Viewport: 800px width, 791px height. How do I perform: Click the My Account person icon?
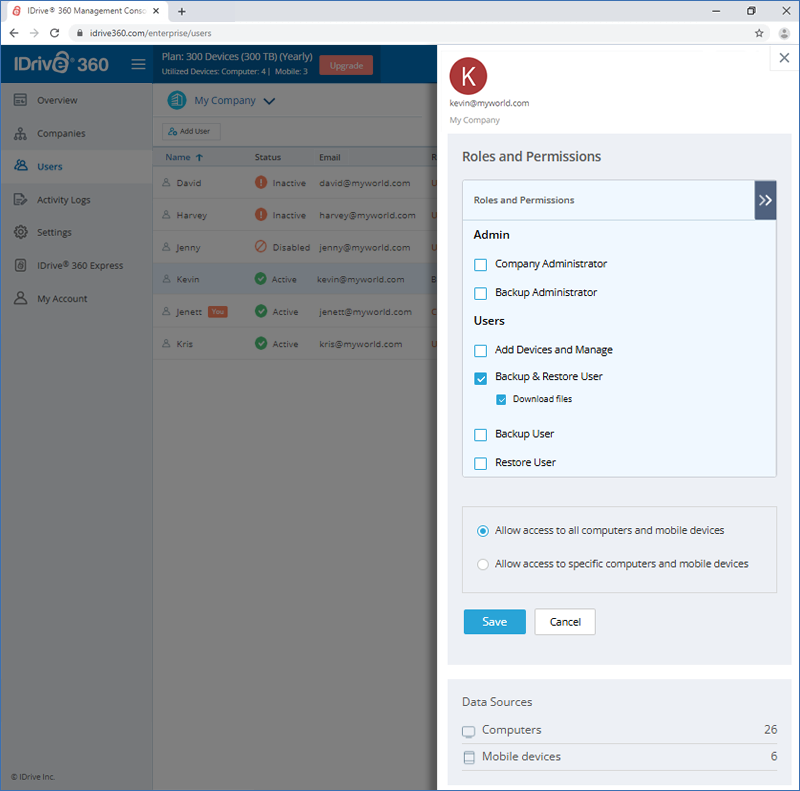pyautogui.click(x=20, y=298)
